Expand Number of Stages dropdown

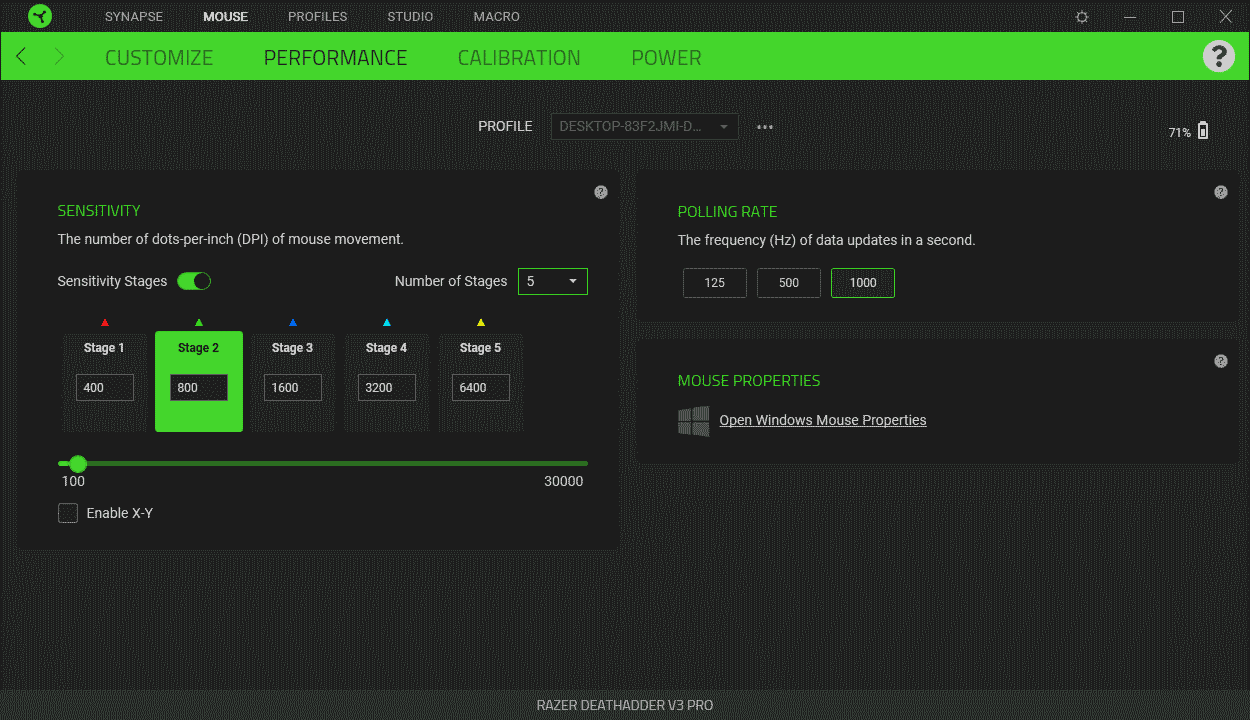[x=553, y=281]
